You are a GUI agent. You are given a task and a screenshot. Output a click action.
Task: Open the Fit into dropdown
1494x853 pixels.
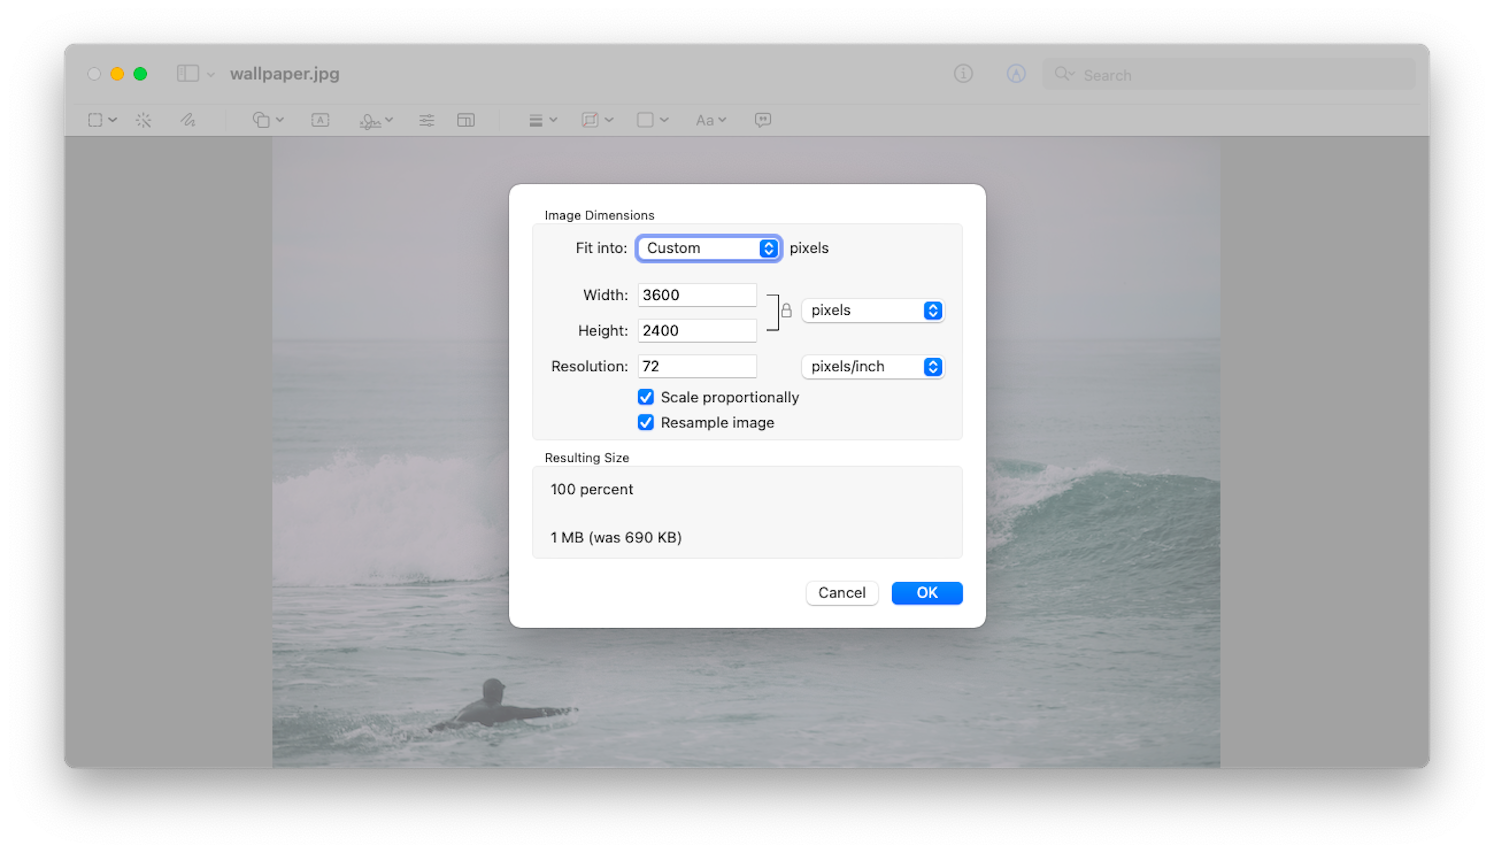[x=708, y=248]
